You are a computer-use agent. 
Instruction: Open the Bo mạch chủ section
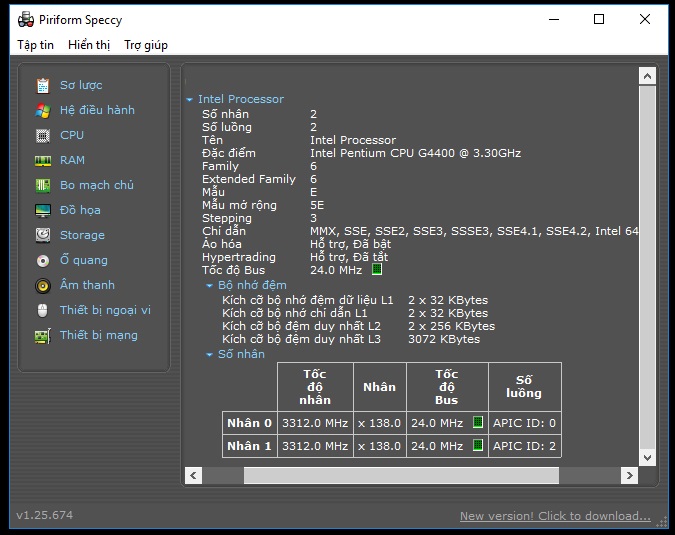click(x=97, y=185)
